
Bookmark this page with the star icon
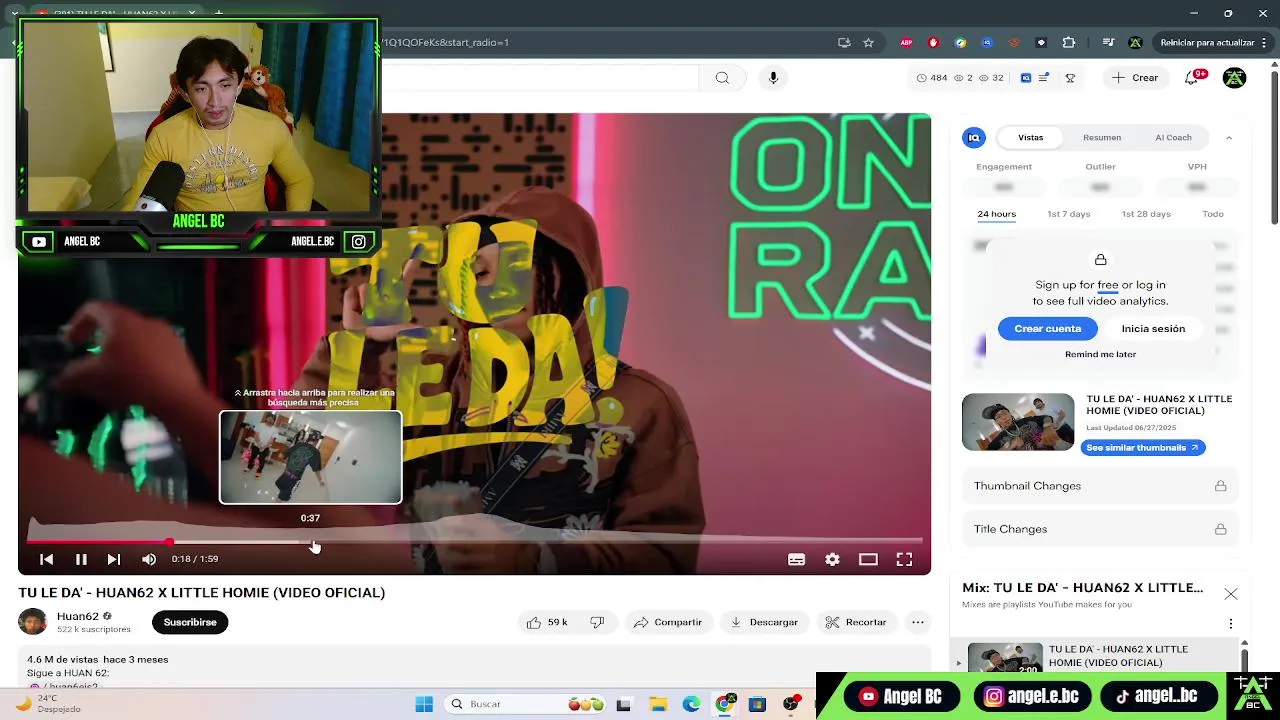coord(868,43)
